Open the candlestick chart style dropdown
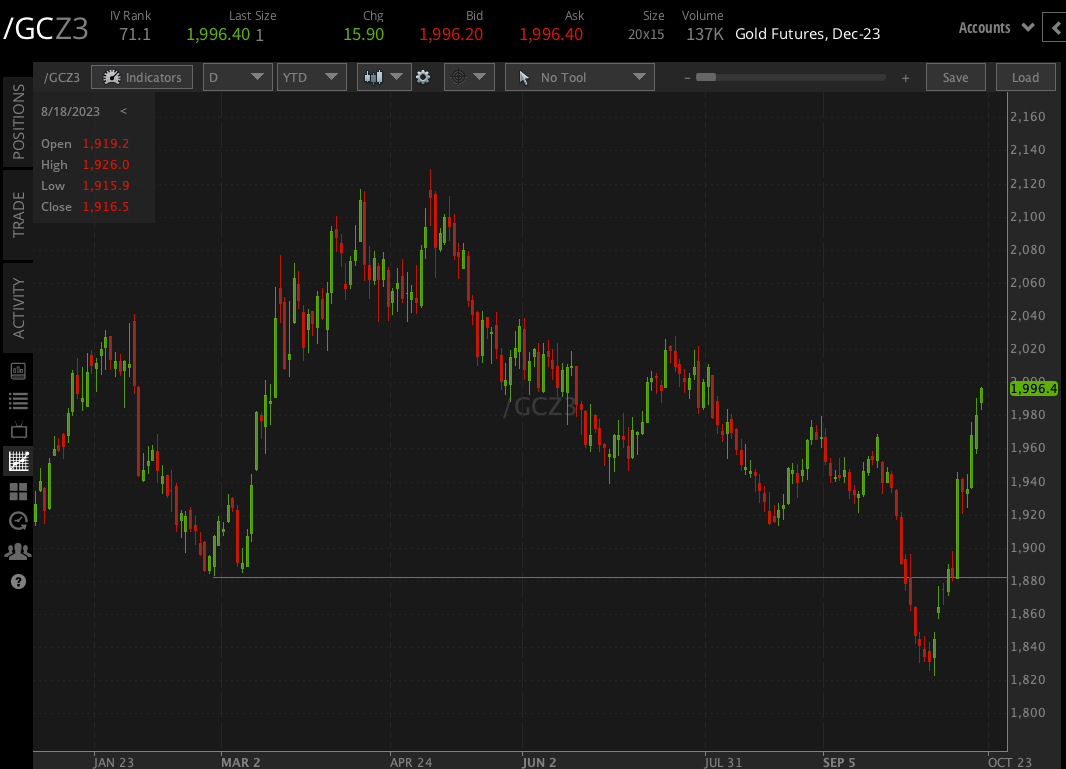This screenshot has height=769, width=1066. (384, 78)
